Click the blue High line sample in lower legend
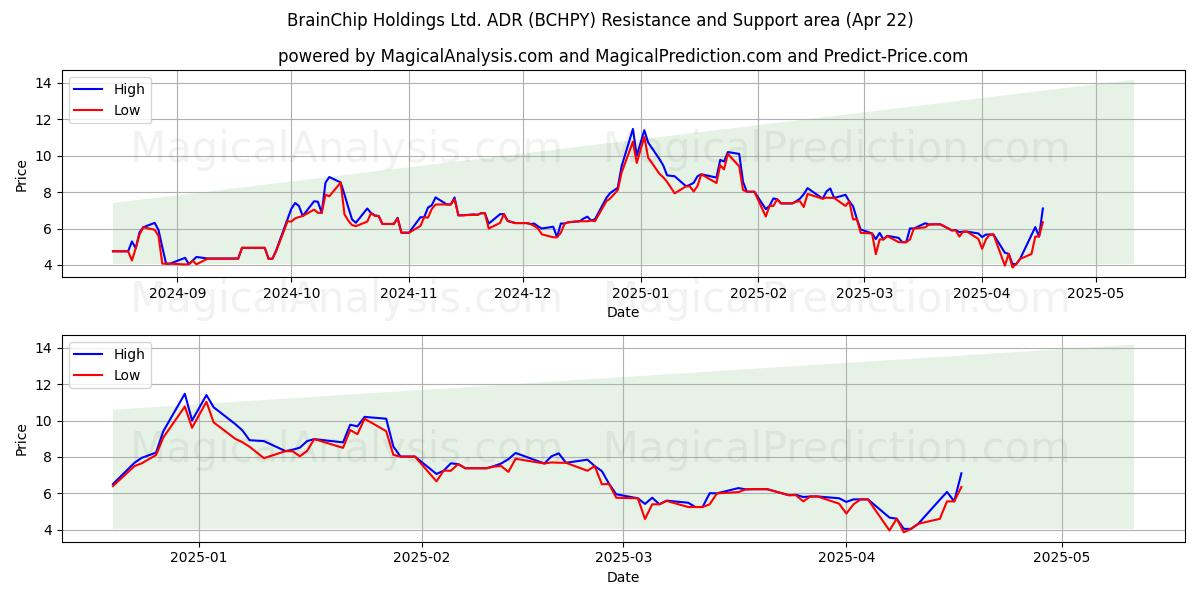Screen dimensions: 1200x600 point(88,355)
